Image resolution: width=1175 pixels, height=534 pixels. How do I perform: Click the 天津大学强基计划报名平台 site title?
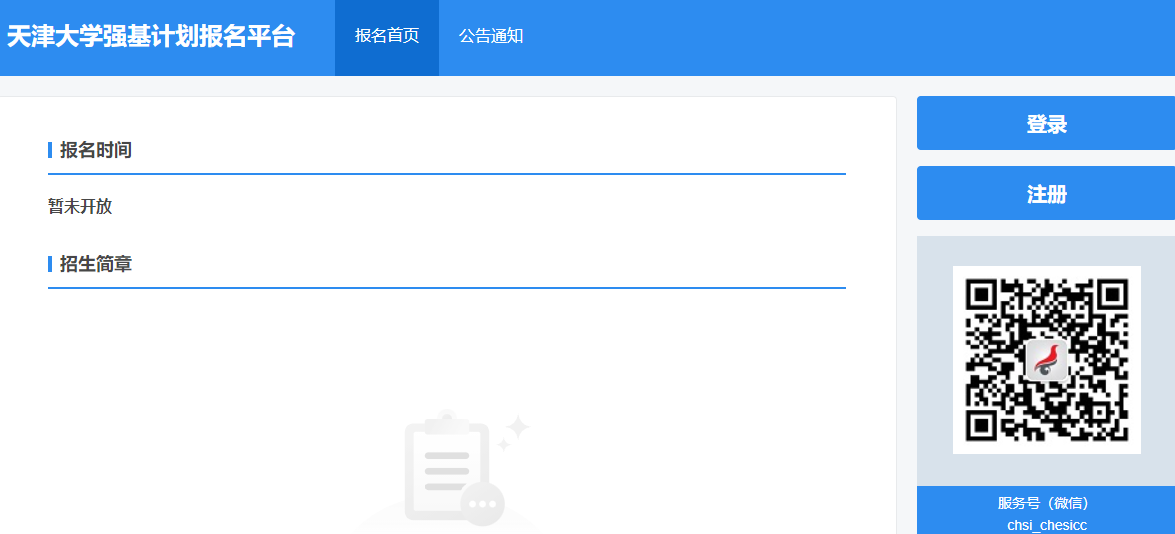(151, 37)
